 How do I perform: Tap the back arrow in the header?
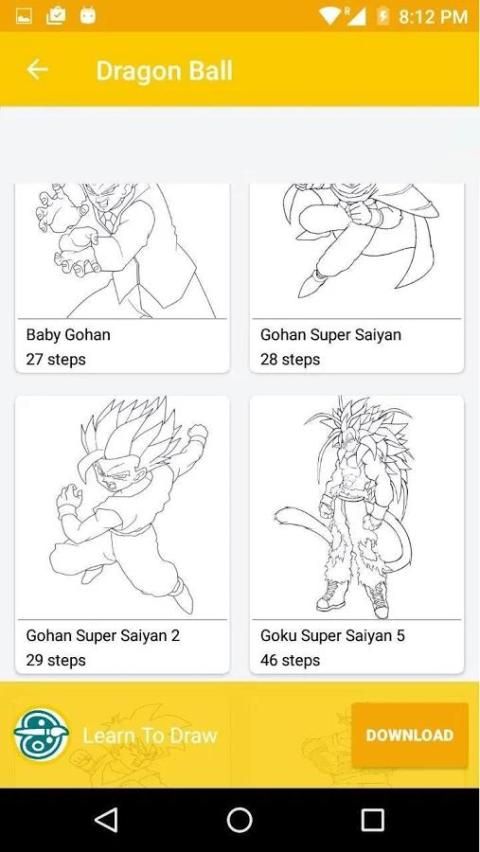[38, 70]
